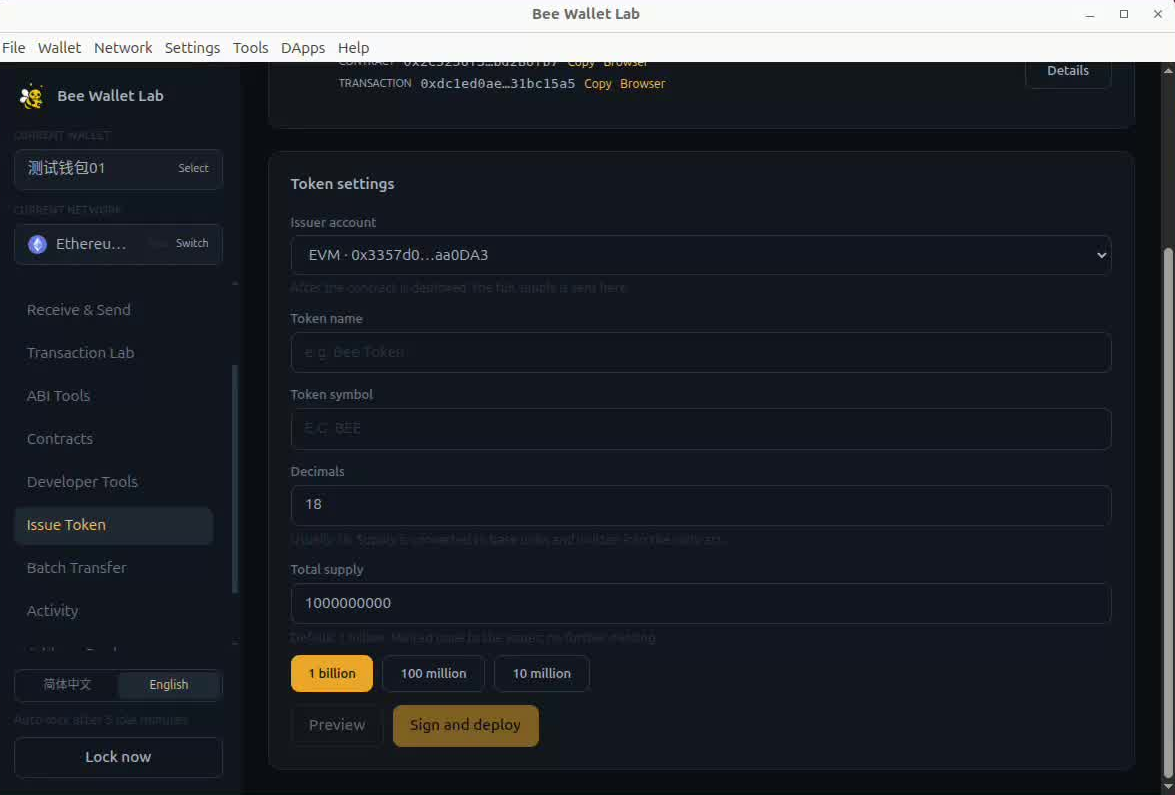1175x795 pixels.
Task: Open the Help menu
Action: 354,48
